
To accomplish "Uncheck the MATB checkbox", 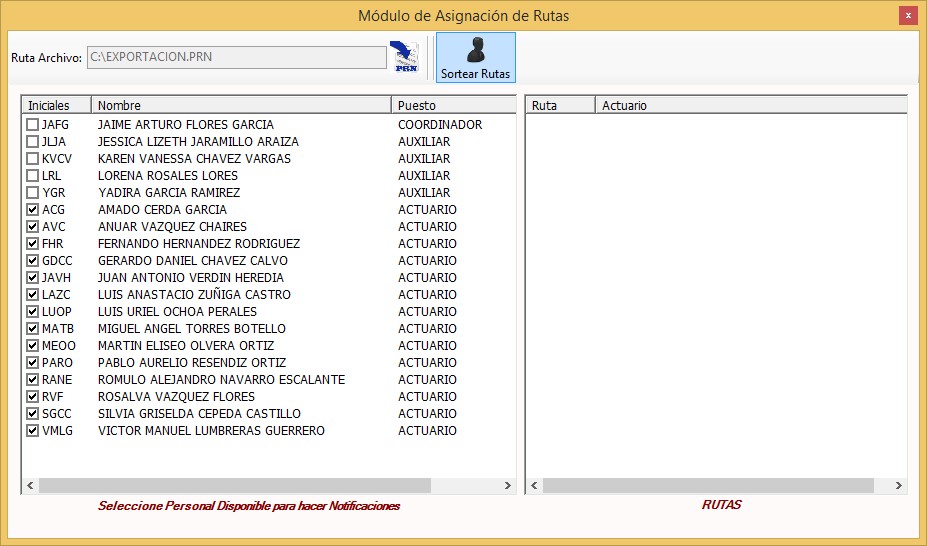I will (x=33, y=329).
